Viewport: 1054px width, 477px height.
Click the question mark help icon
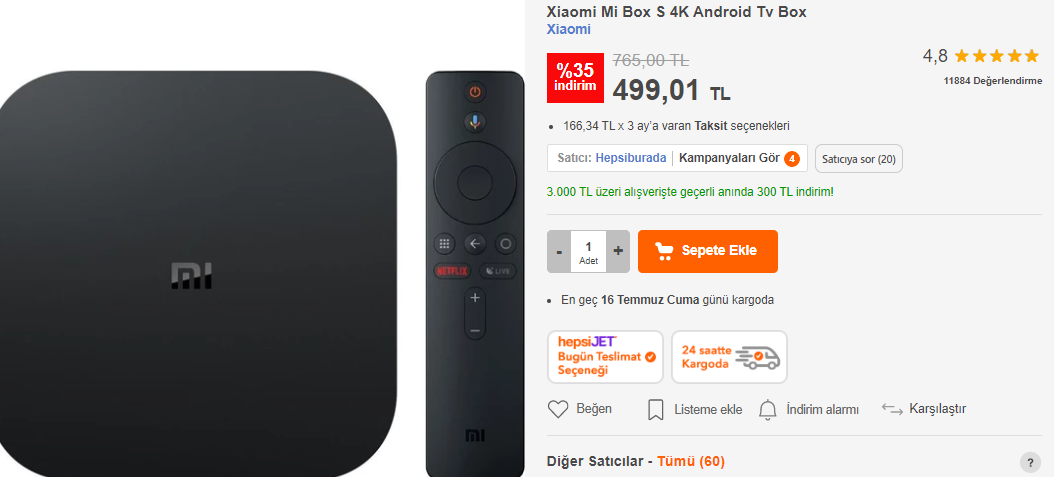point(1030,463)
